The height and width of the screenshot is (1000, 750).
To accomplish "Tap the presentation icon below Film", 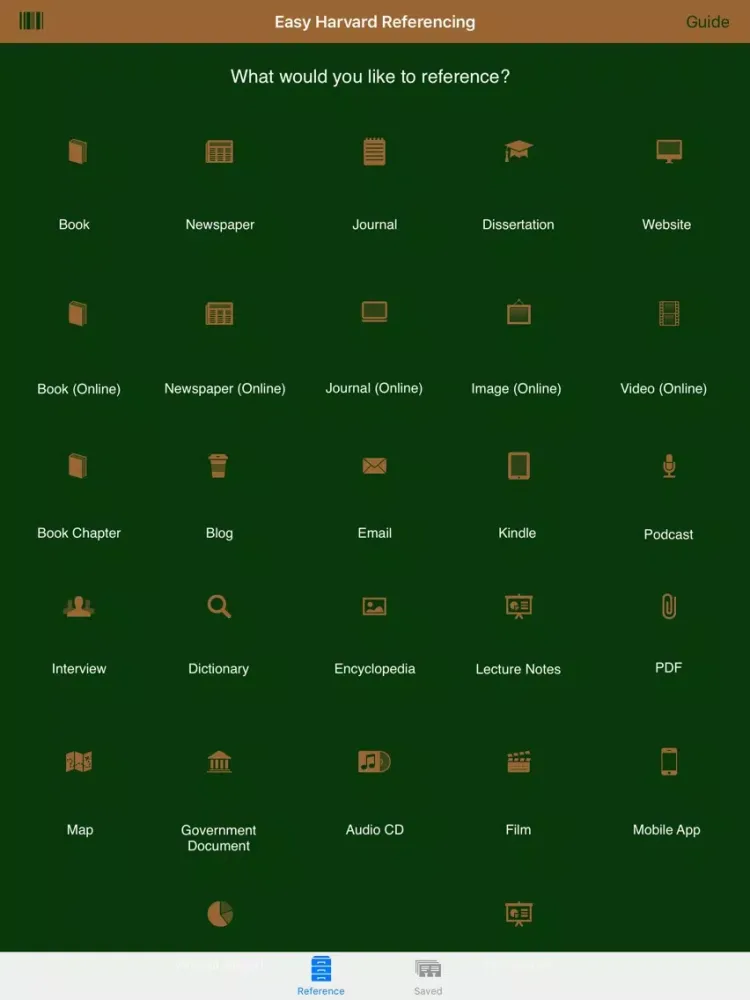I will tap(518, 914).
